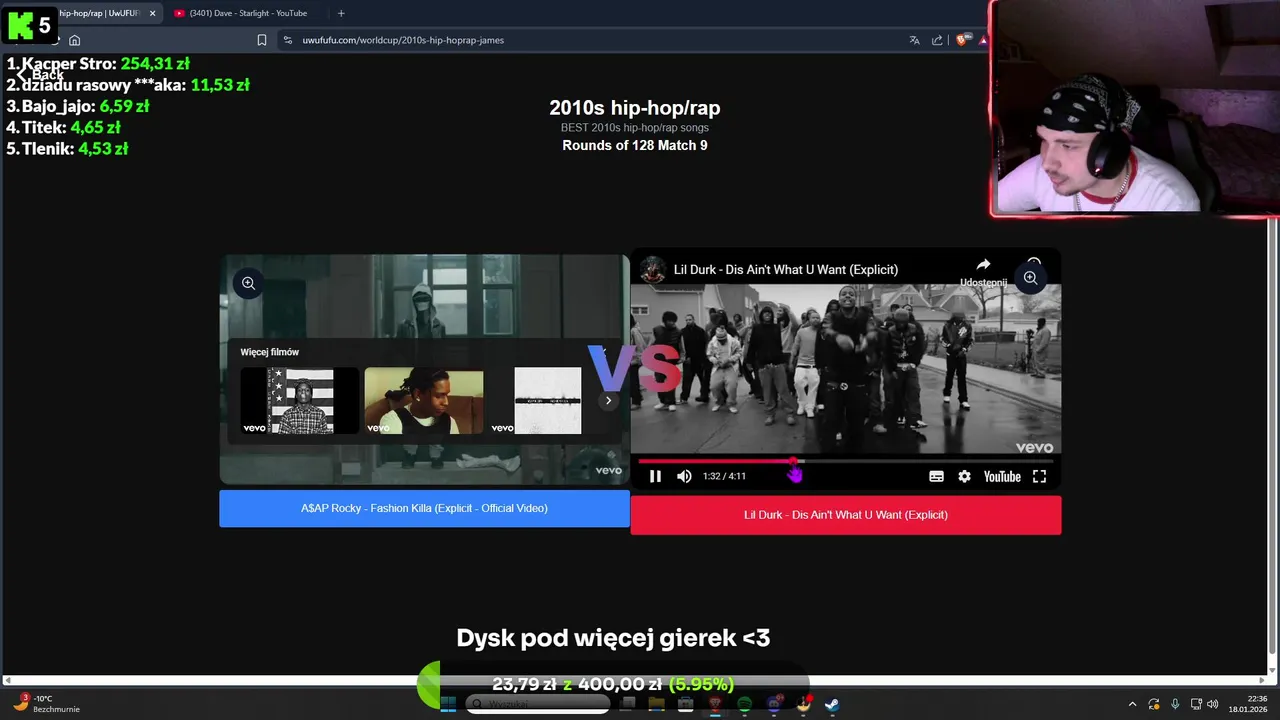Open Steam from the taskbar
The image size is (1280, 720).
tap(832, 704)
